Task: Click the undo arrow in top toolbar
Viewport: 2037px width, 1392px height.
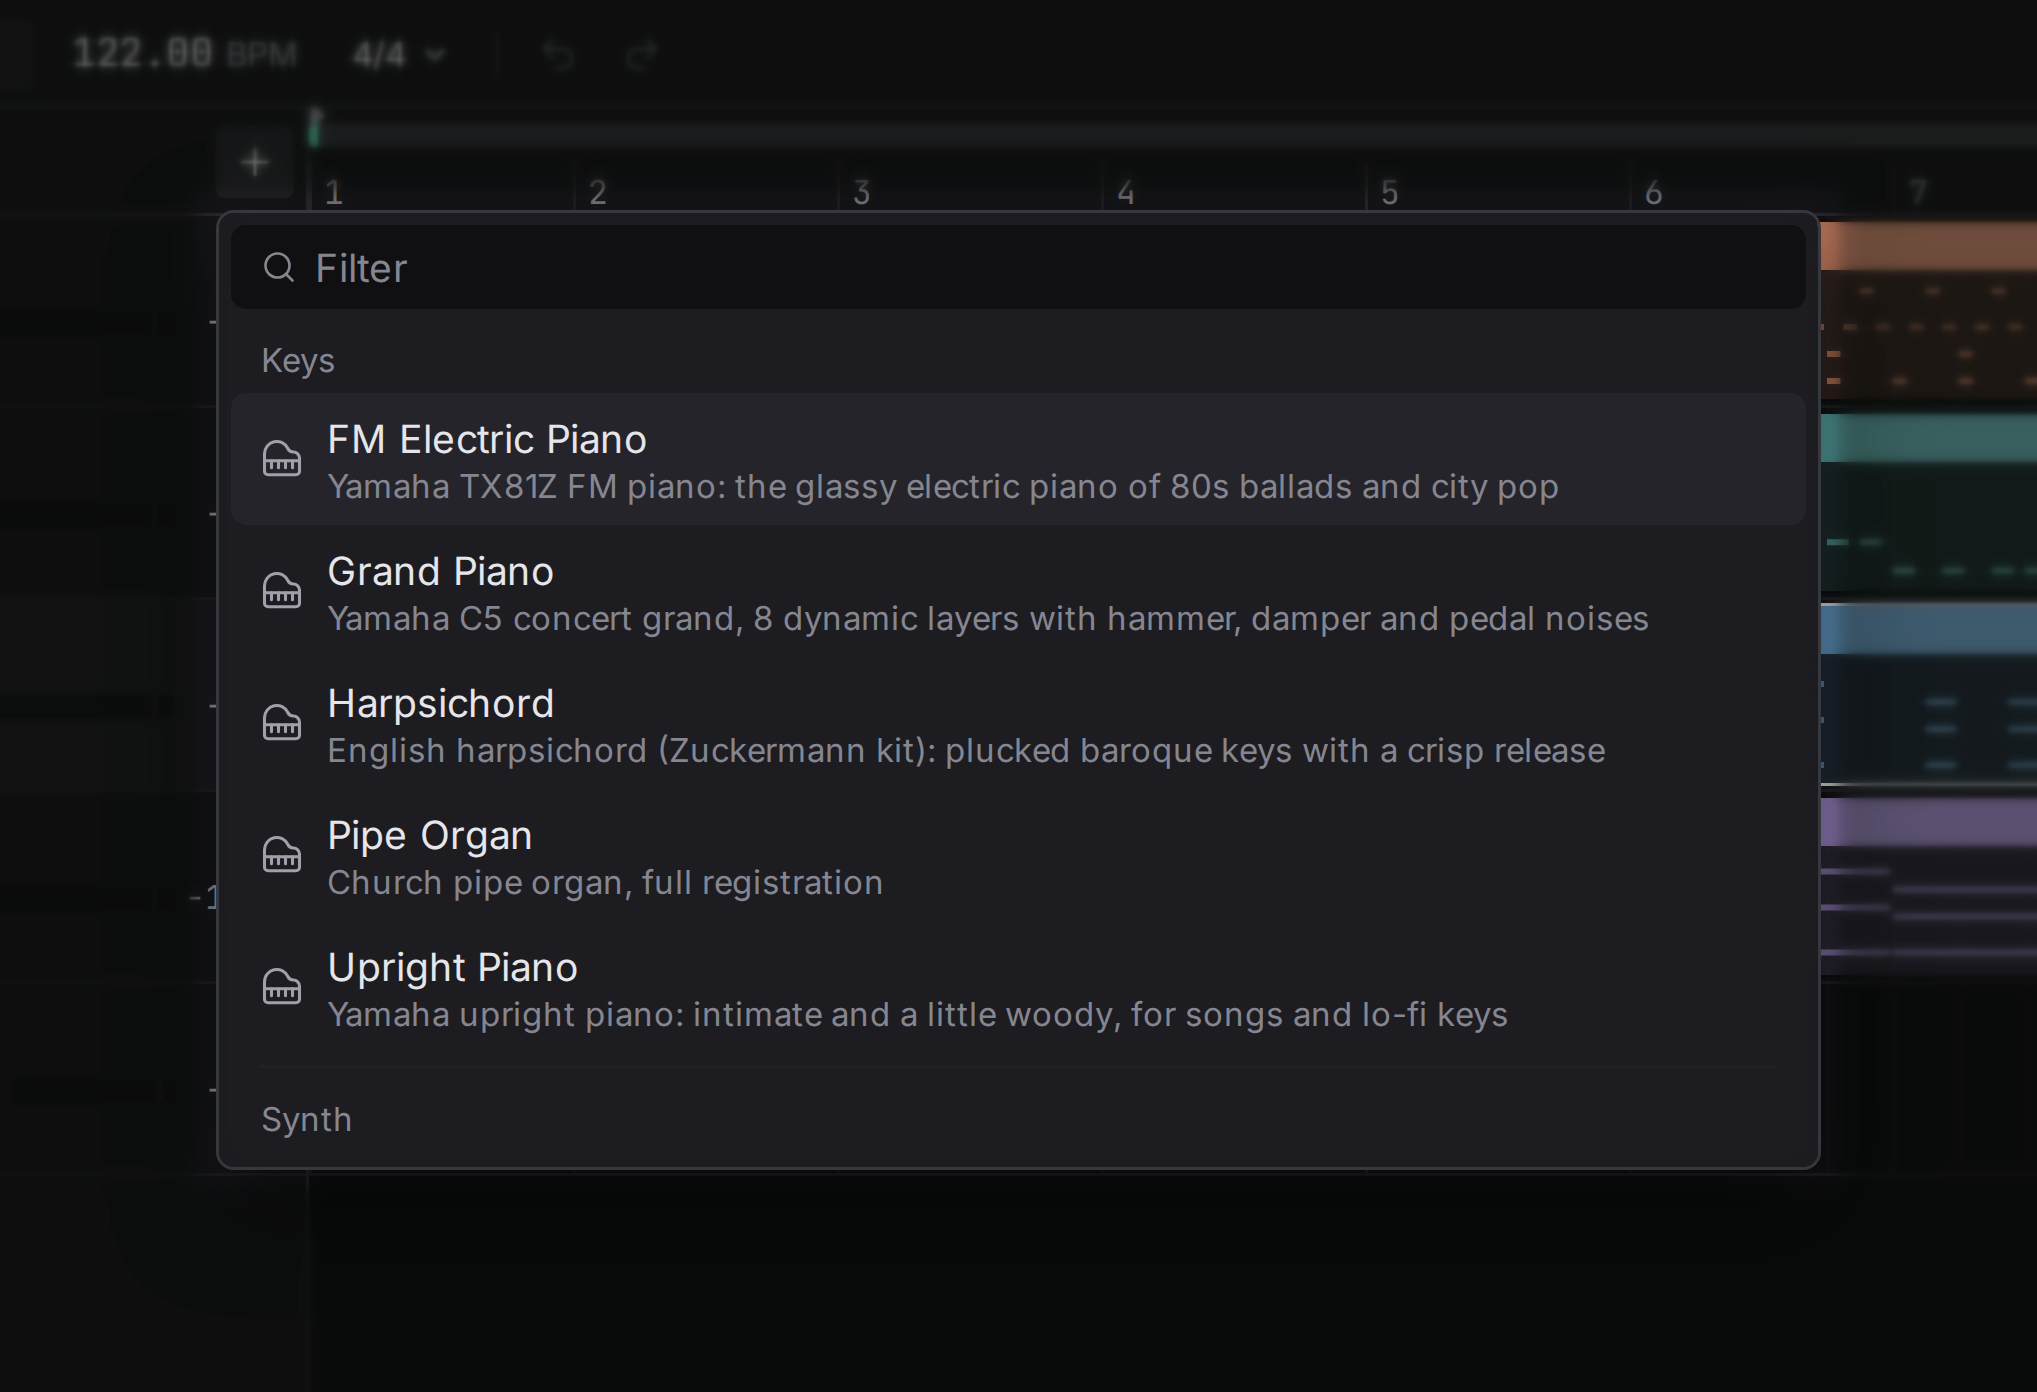Action: [558, 54]
